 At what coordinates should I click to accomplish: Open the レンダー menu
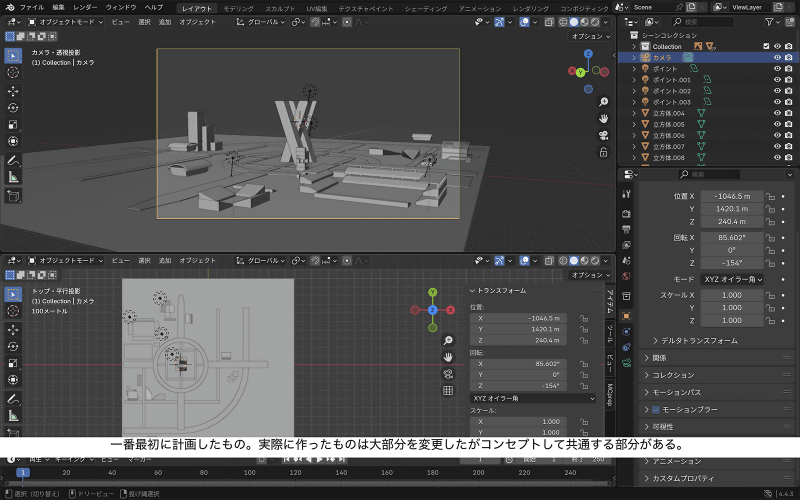pos(85,7)
